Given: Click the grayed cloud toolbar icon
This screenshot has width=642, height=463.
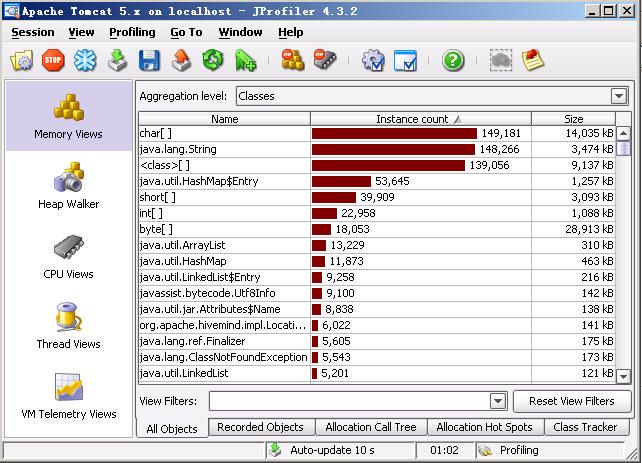Looking at the screenshot, I should 501,61.
